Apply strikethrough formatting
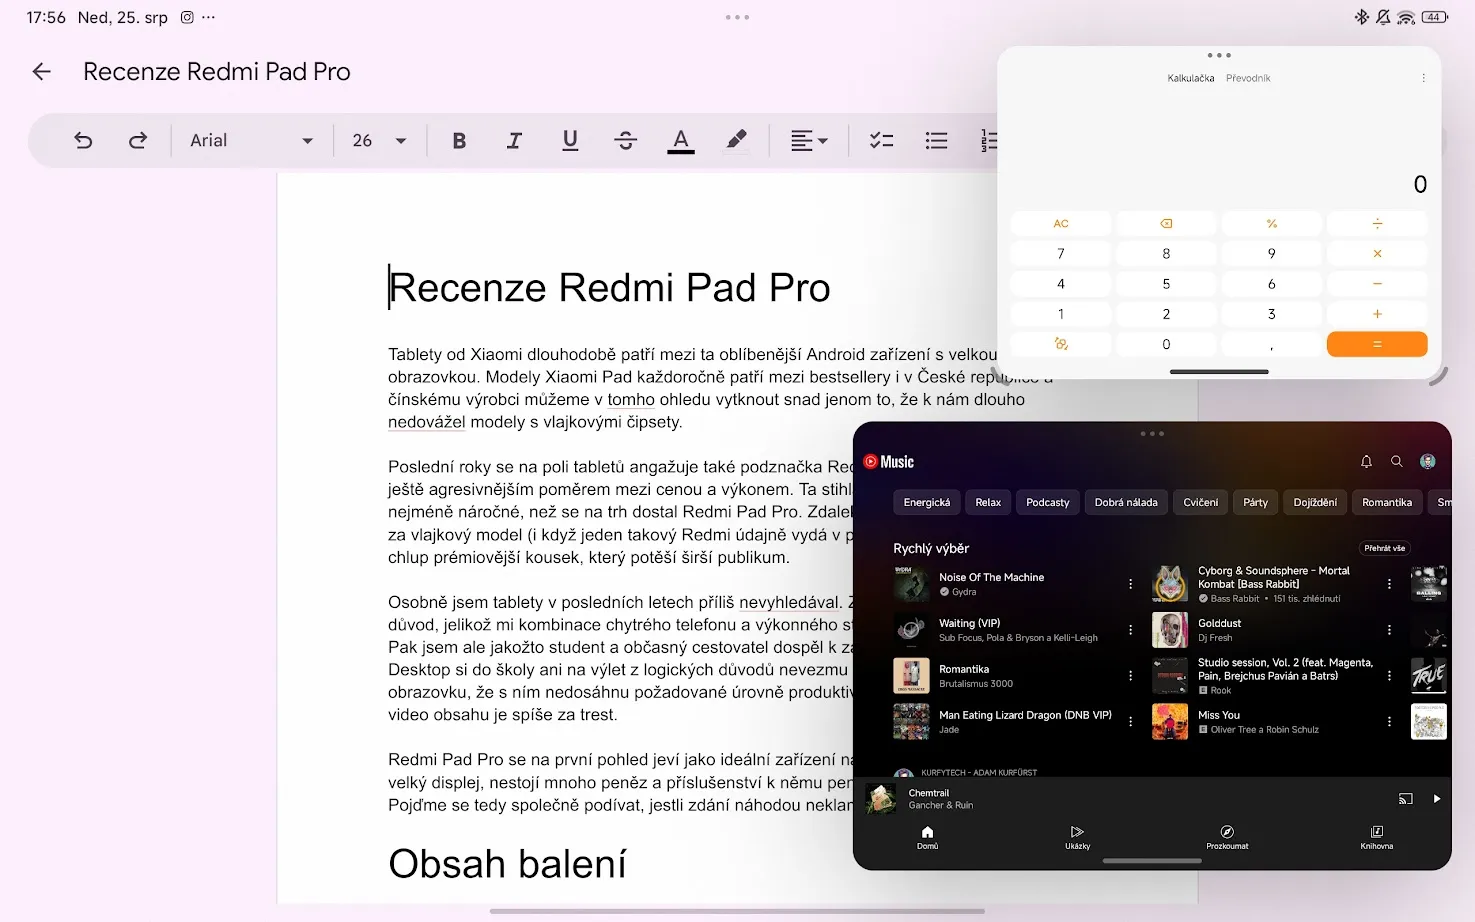Image resolution: width=1475 pixels, height=922 pixels. 625,141
